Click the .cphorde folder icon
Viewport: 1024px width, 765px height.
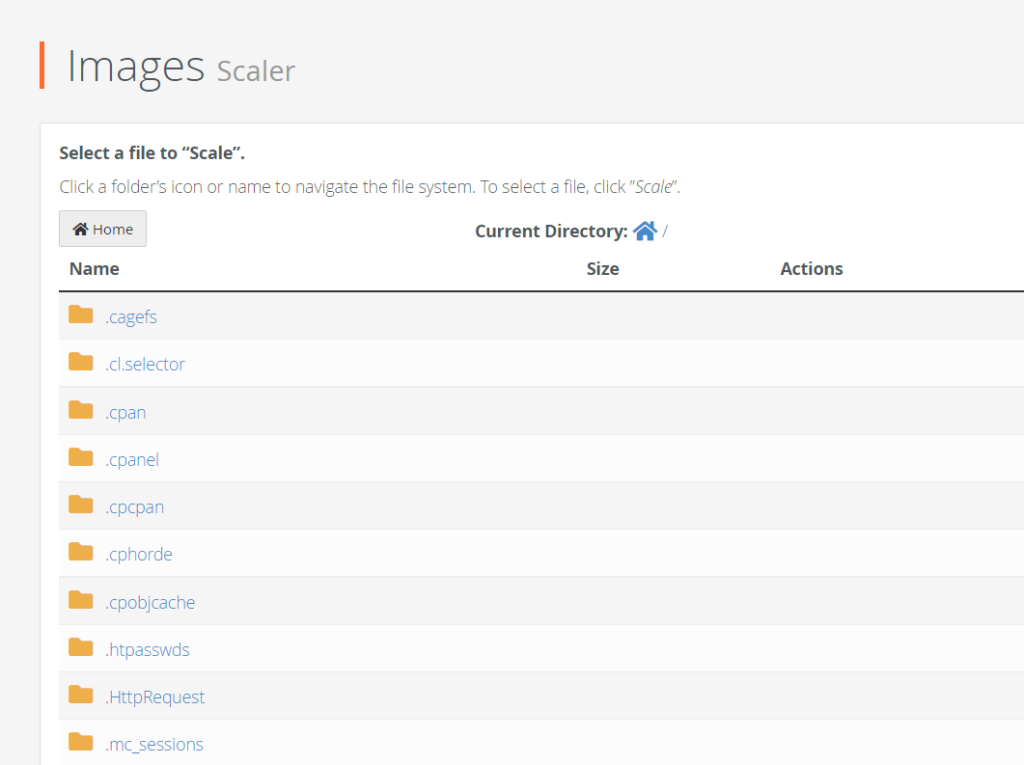click(x=80, y=553)
